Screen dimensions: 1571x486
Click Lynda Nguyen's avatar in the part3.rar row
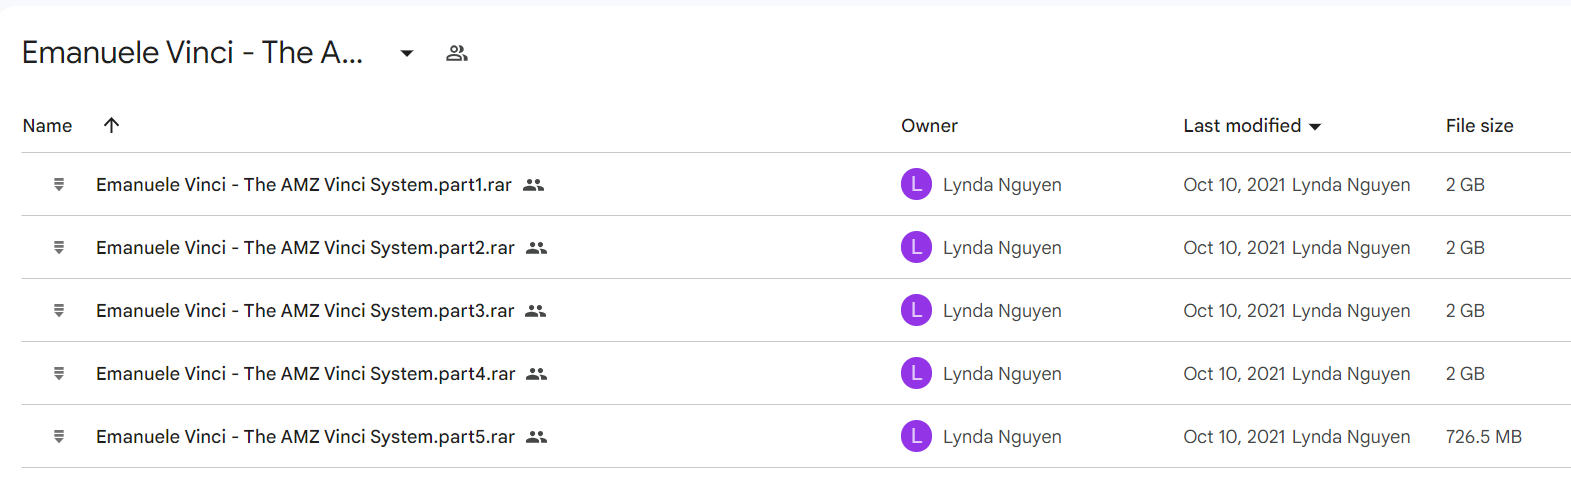point(916,310)
